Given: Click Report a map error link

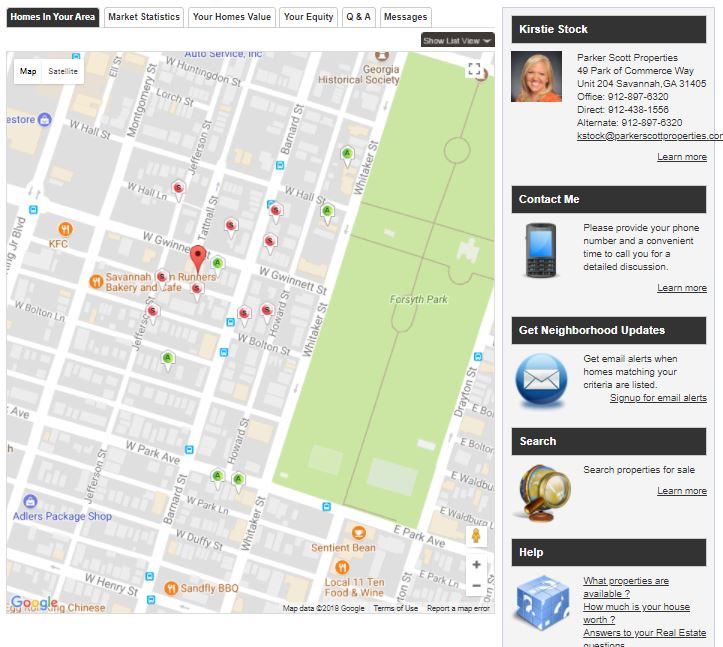Looking at the screenshot, I should [458, 608].
